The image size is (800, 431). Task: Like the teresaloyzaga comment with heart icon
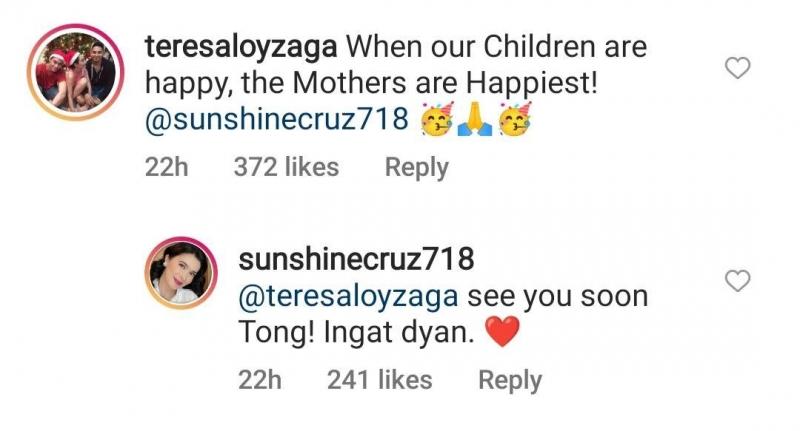pos(737,69)
